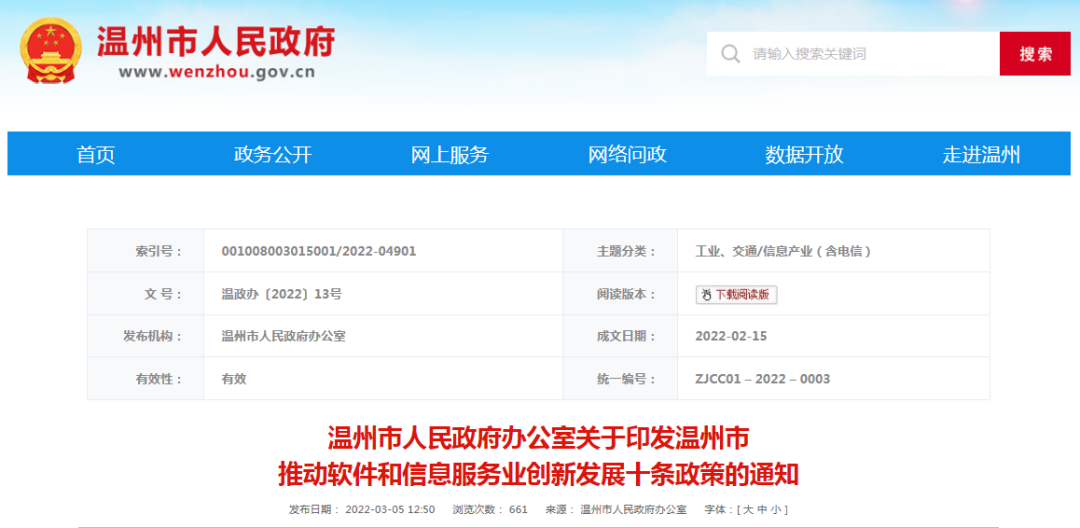The width and height of the screenshot is (1080, 528).
Task: Click the 主题分类 label cell
Action: pos(620,251)
